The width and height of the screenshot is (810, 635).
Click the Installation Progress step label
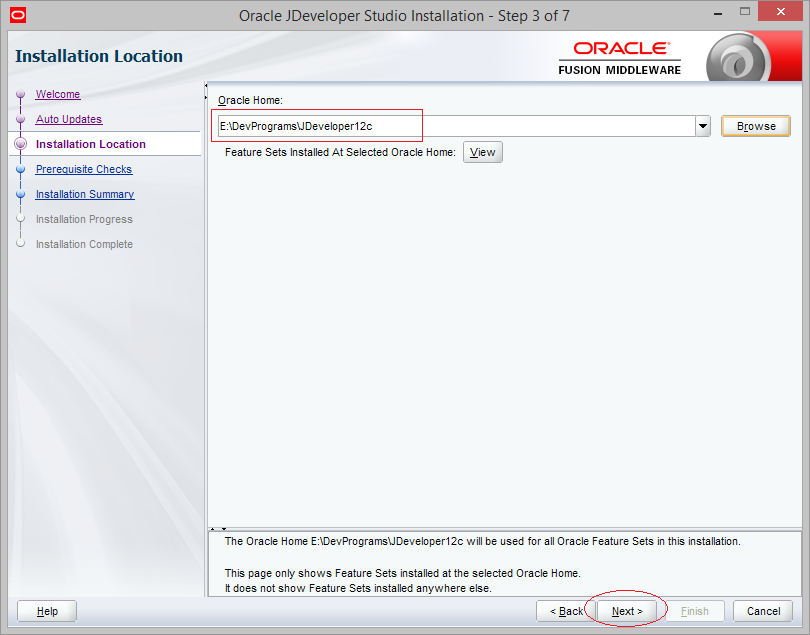tap(84, 219)
